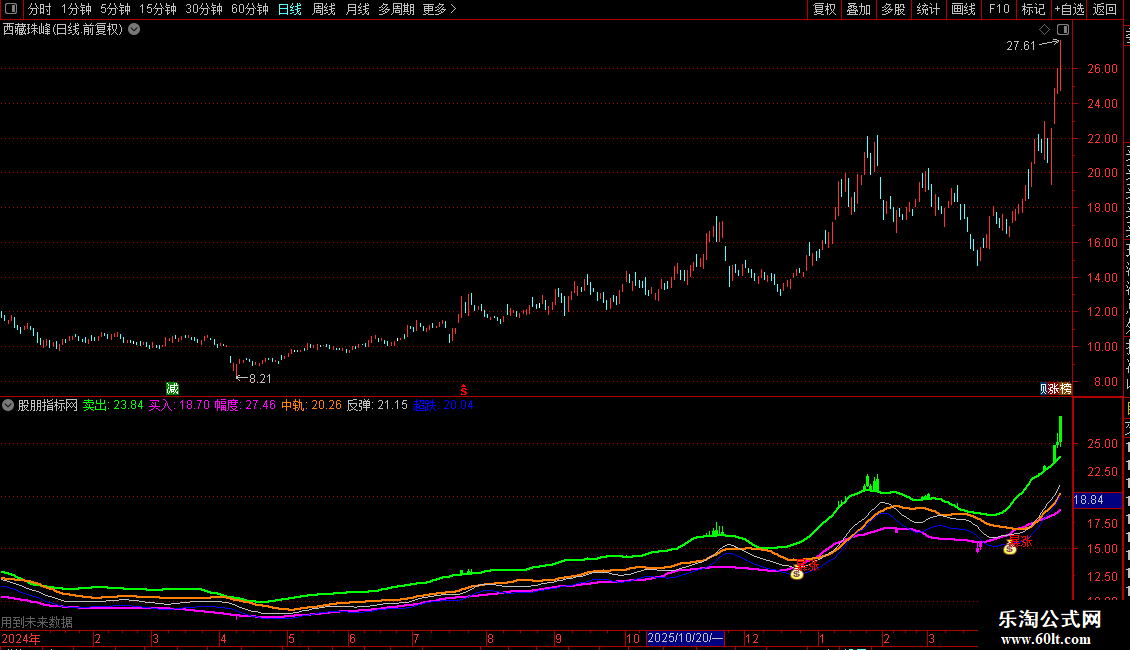Click the 复权 button
This screenshot has width=1130, height=650.
point(824,9)
